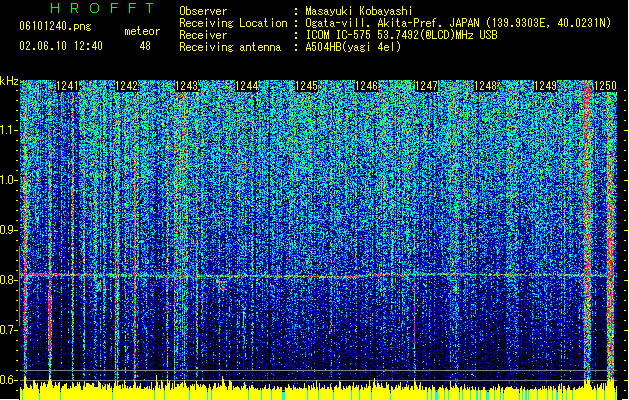
Task: Click the kHz axis unit label
Action: (9, 81)
